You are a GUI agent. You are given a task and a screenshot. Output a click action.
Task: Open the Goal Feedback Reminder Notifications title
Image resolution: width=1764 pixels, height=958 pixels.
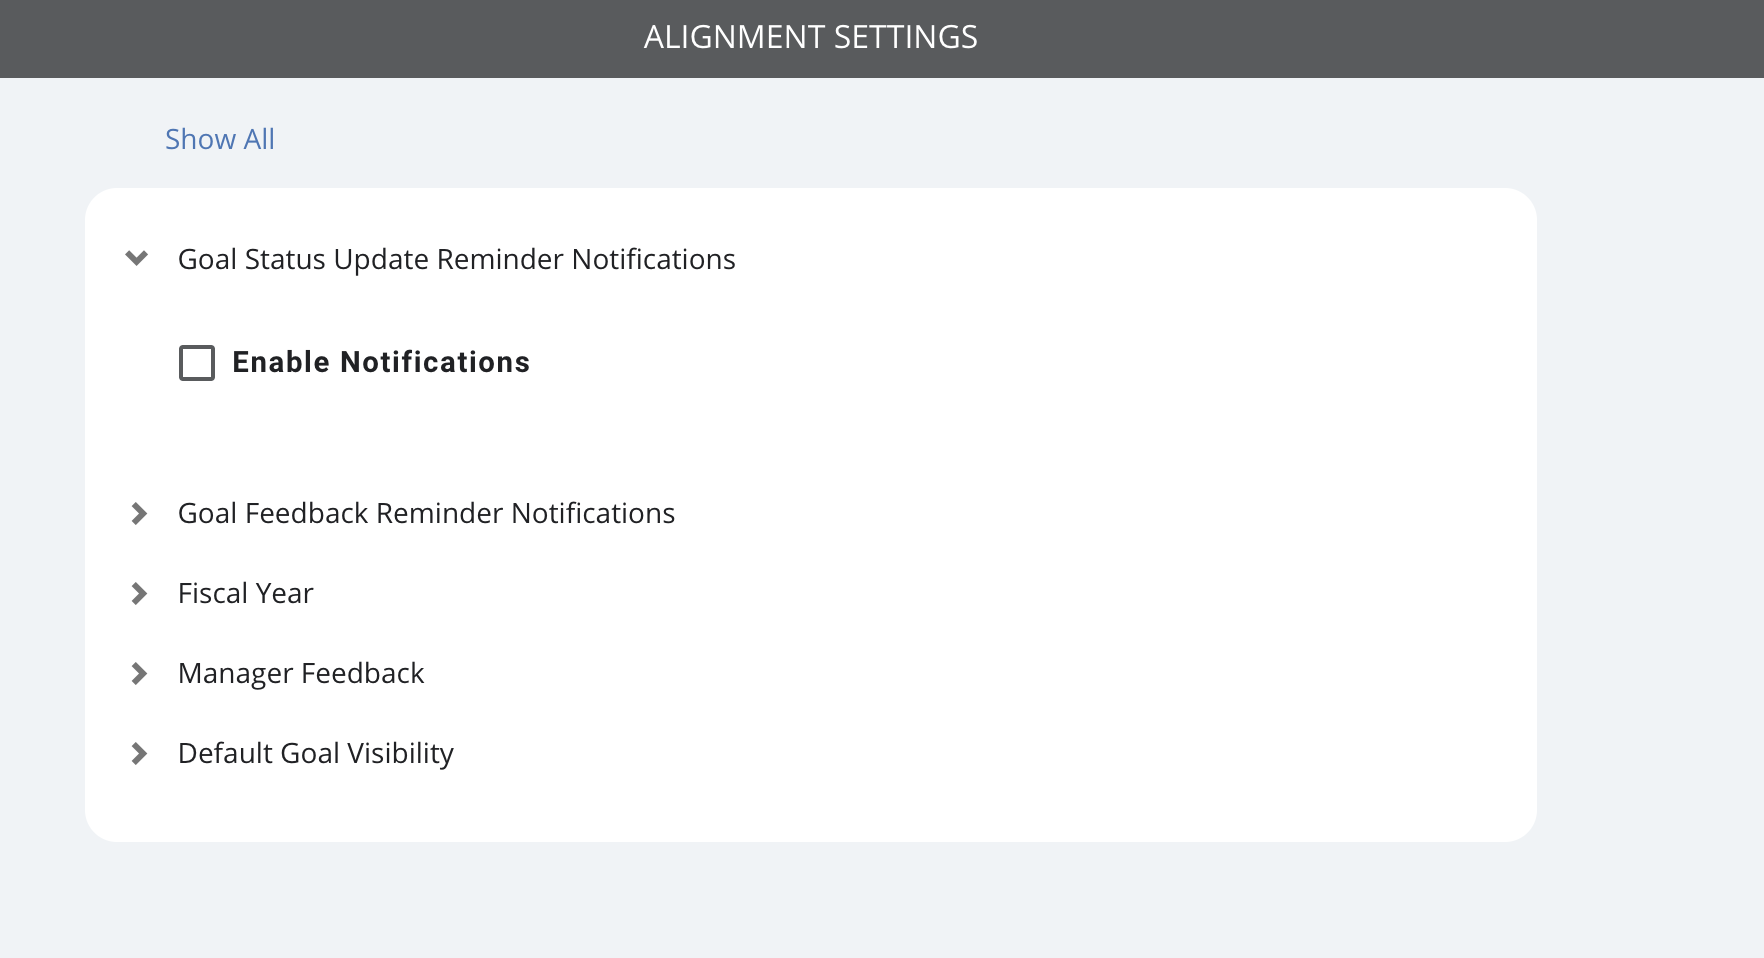click(427, 513)
